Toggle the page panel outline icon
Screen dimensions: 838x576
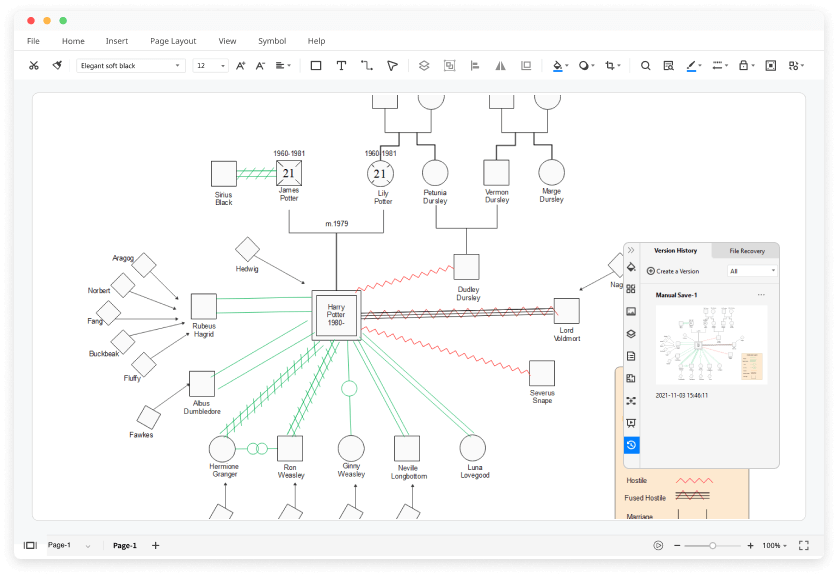30,545
